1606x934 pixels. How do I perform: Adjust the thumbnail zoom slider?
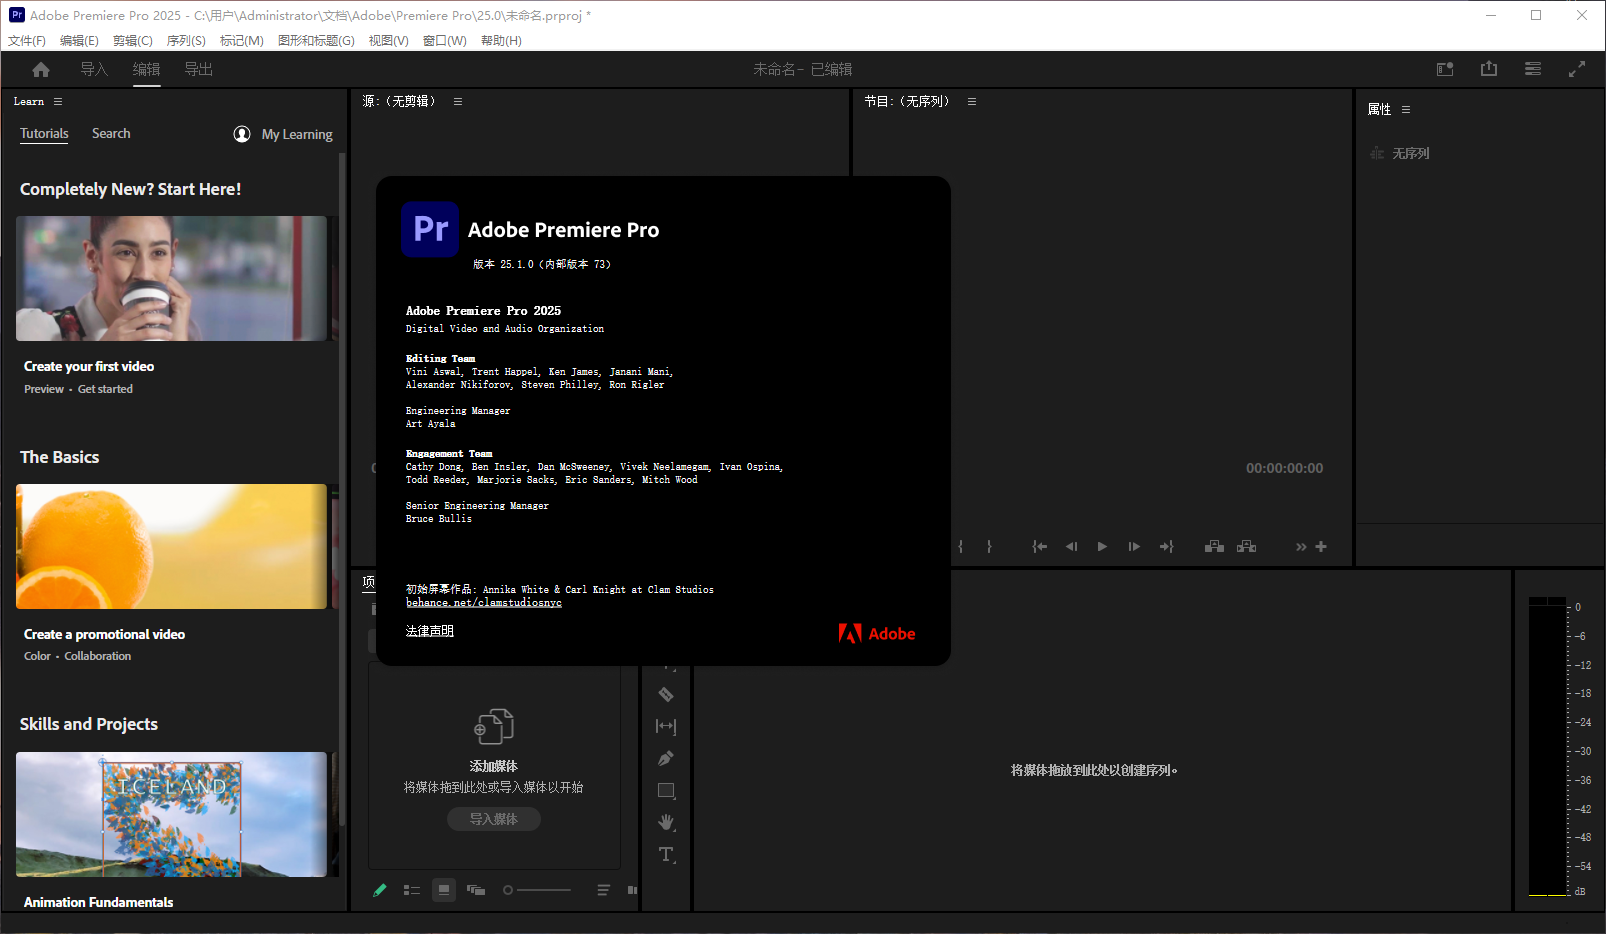537,889
